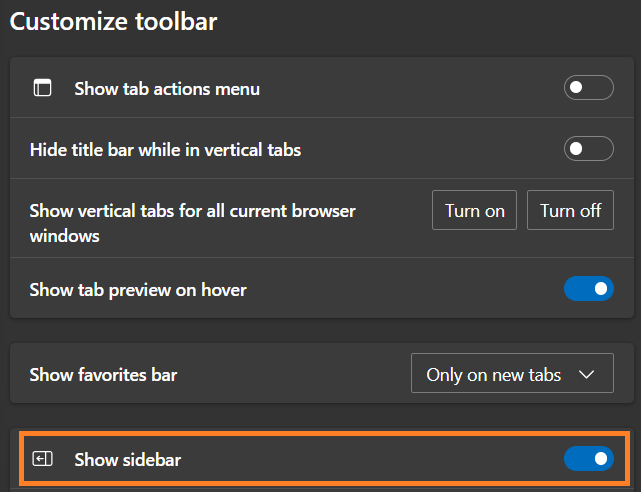This screenshot has height=492, width=641.
Task: Click Hide title bar while in vertical tabs text
Action: (x=165, y=150)
